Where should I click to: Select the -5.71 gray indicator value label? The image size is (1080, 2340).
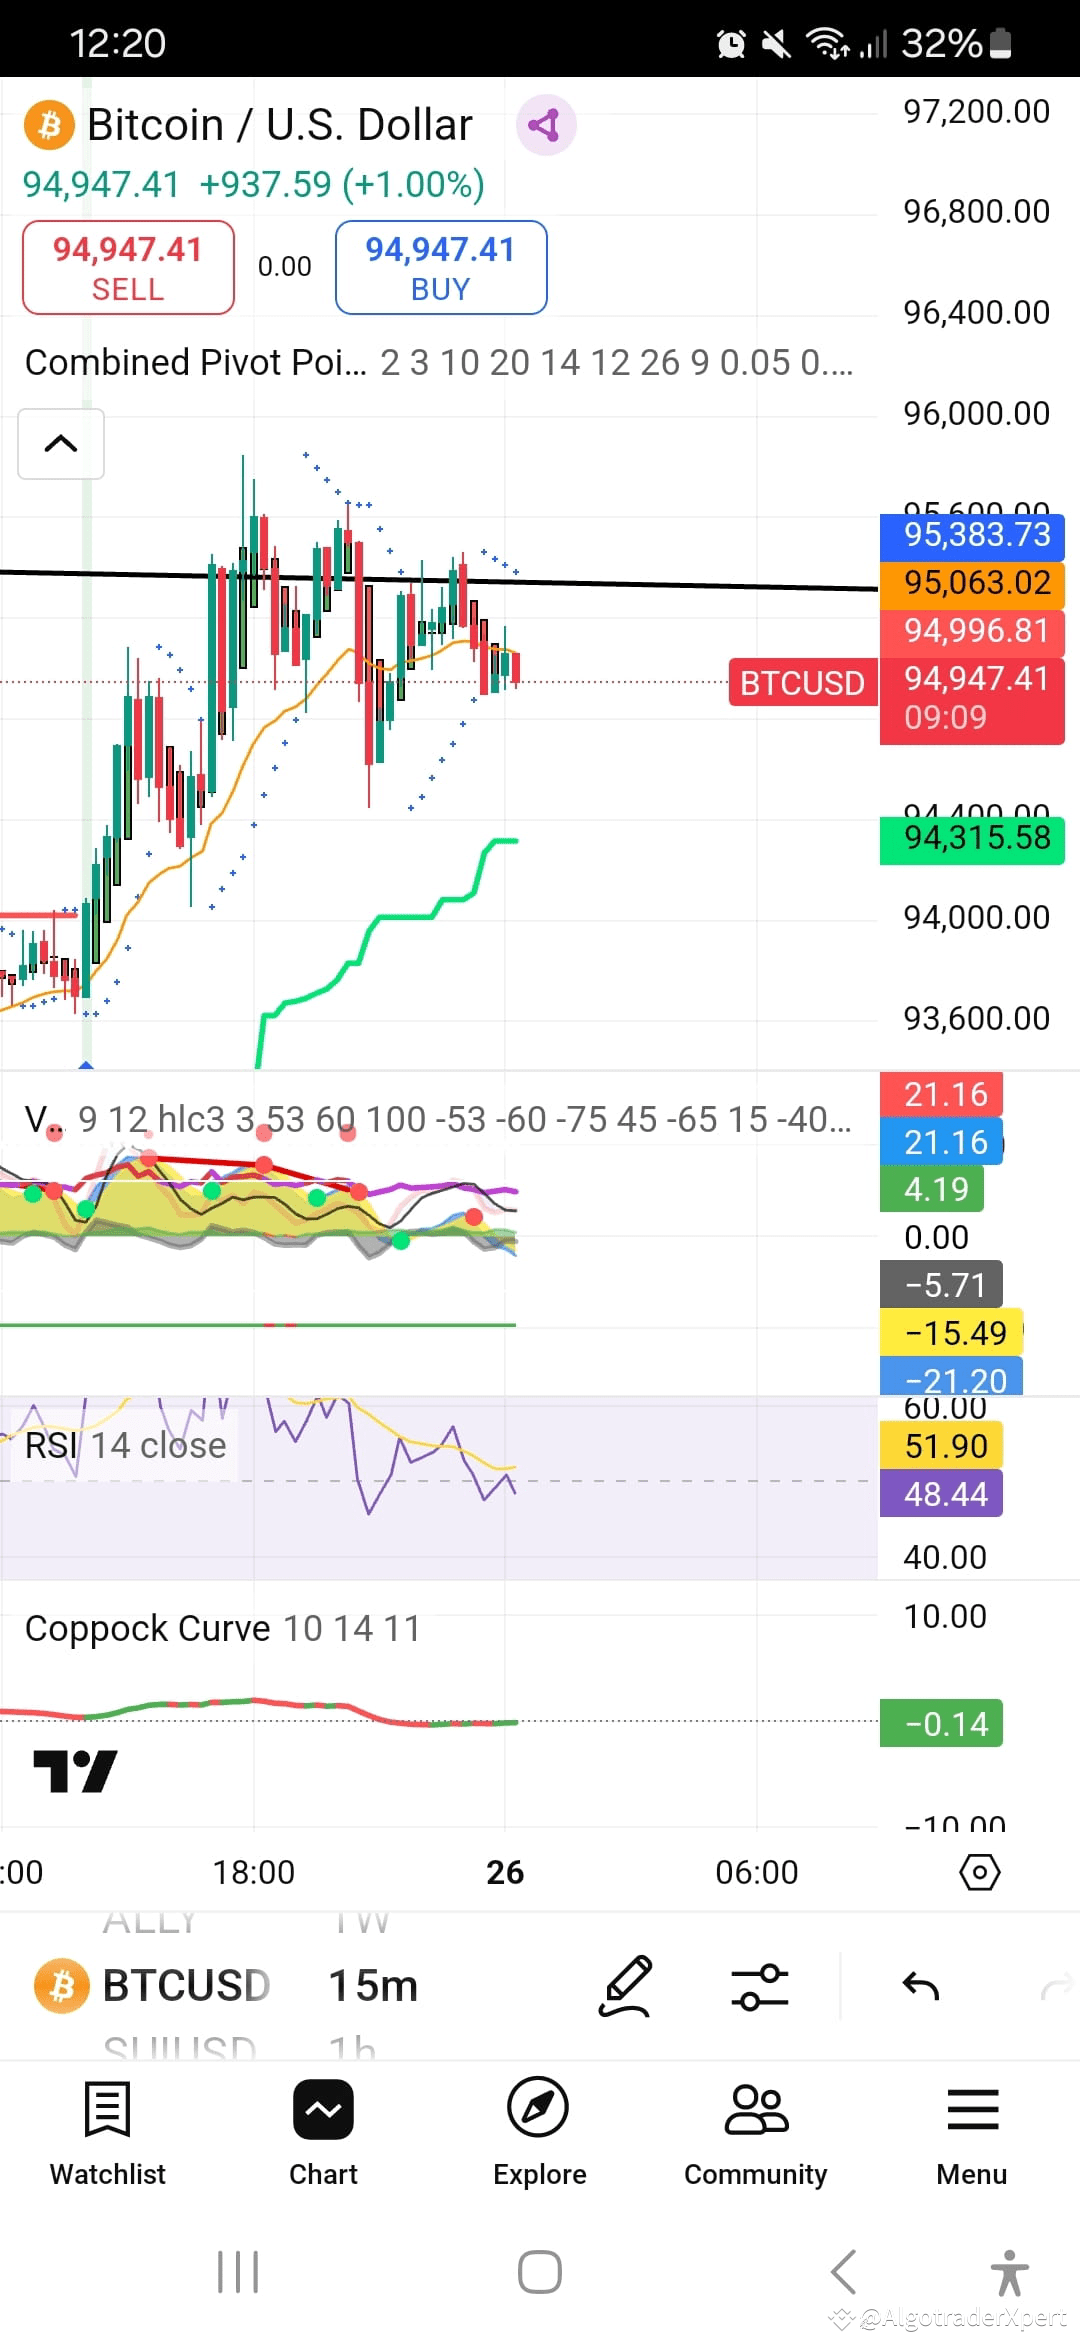(941, 1285)
